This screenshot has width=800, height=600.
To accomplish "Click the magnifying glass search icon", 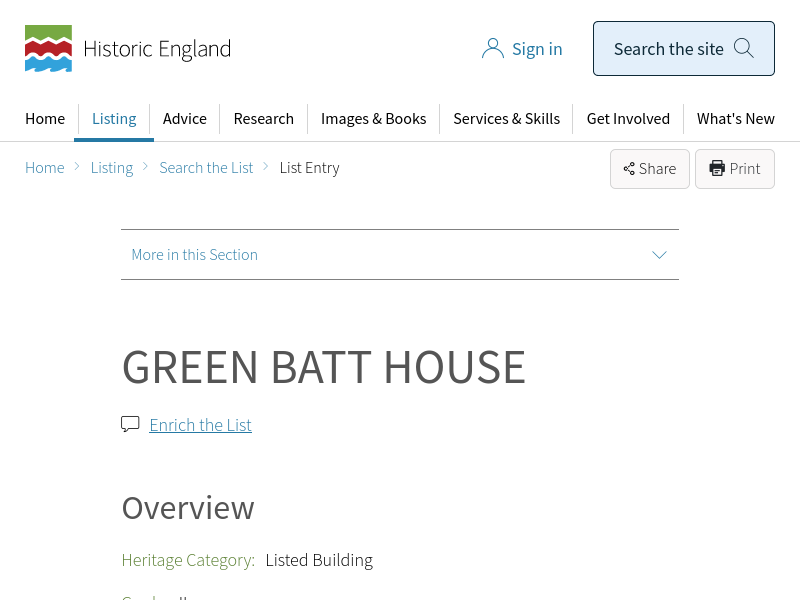I will (744, 48).
